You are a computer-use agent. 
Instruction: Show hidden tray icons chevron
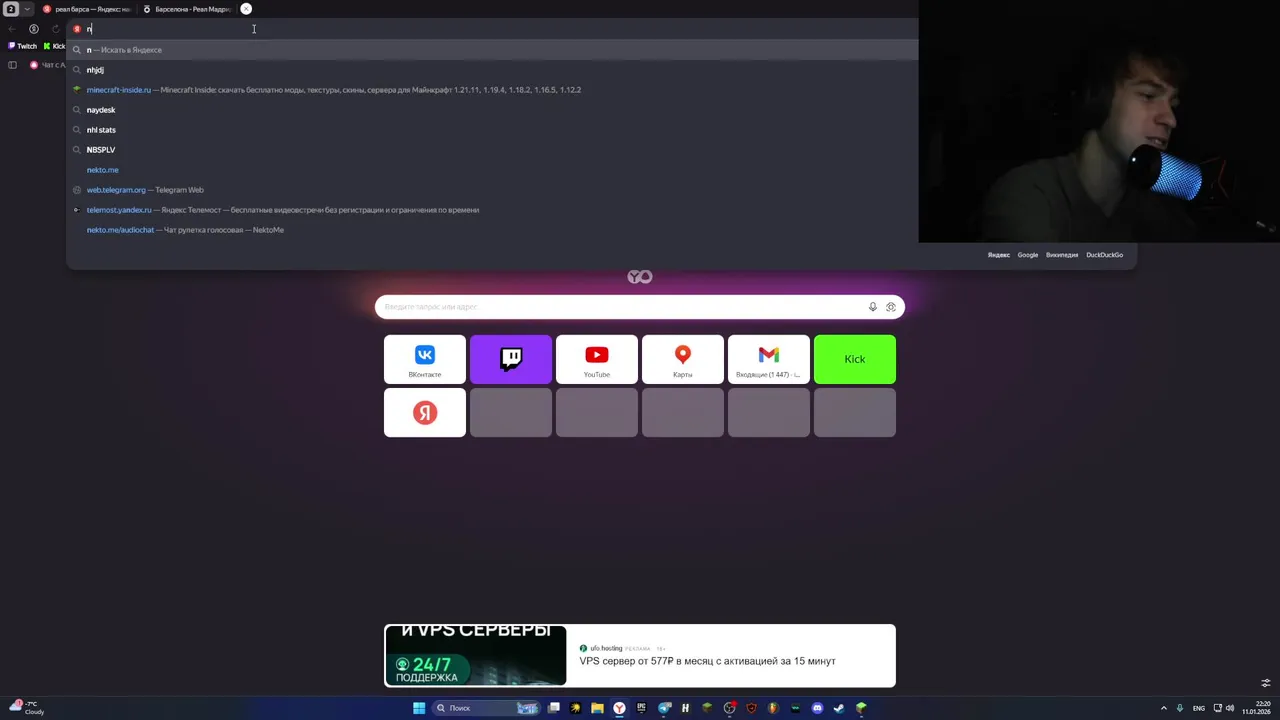click(x=1163, y=708)
